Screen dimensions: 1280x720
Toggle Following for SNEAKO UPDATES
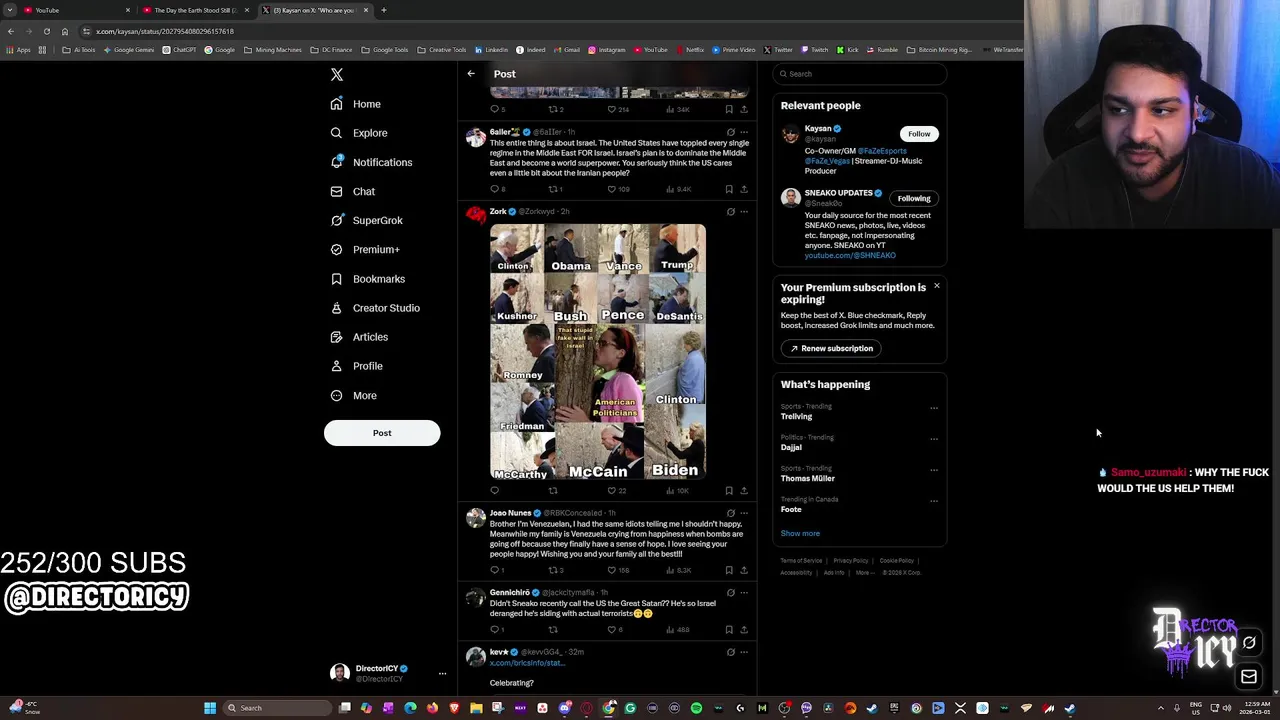click(x=914, y=198)
